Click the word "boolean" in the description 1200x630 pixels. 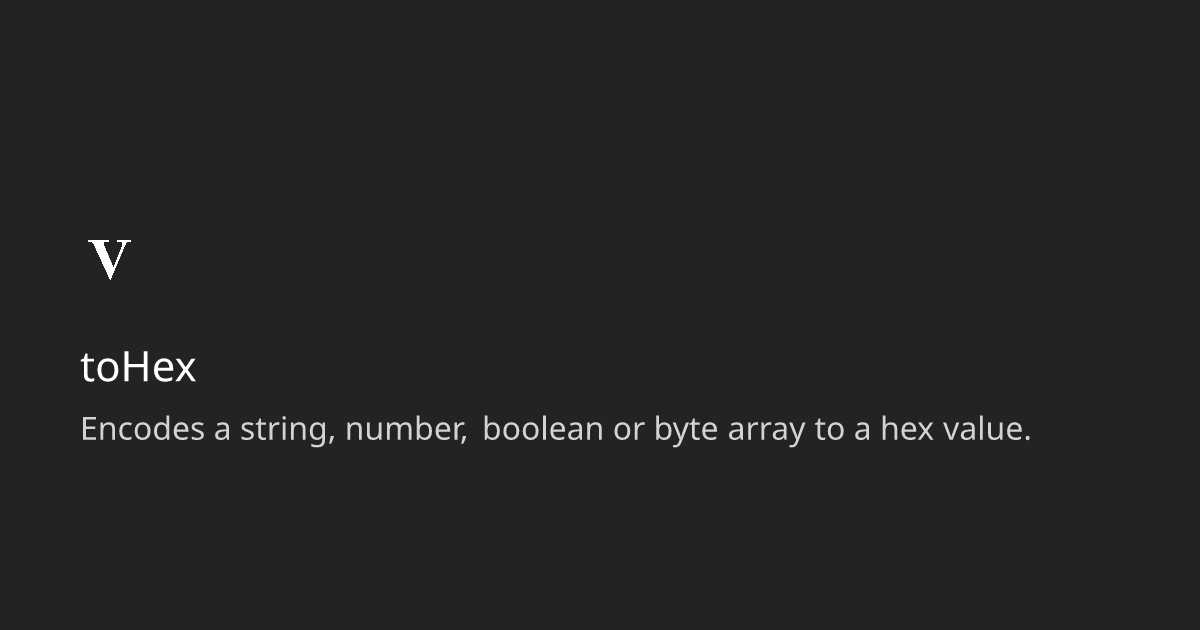tap(543, 429)
